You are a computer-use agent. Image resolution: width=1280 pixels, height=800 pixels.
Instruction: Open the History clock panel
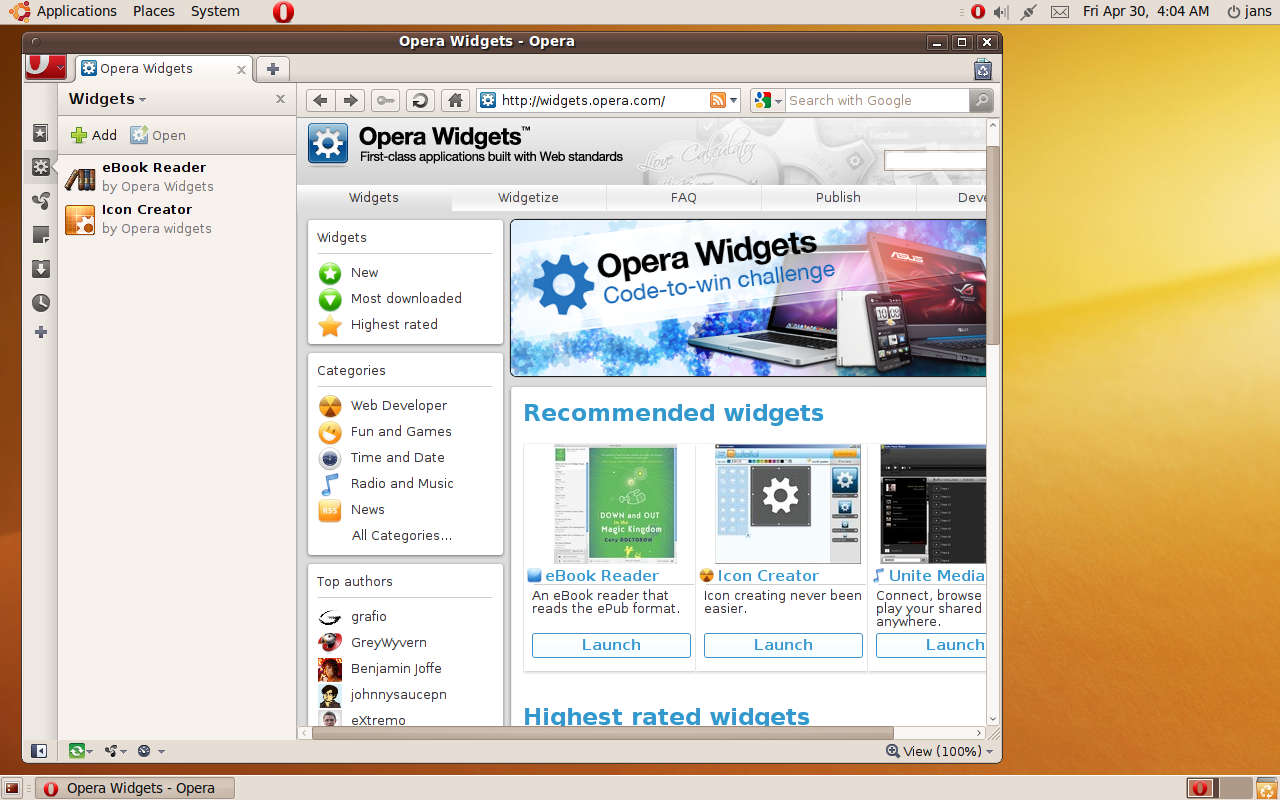[x=40, y=303]
